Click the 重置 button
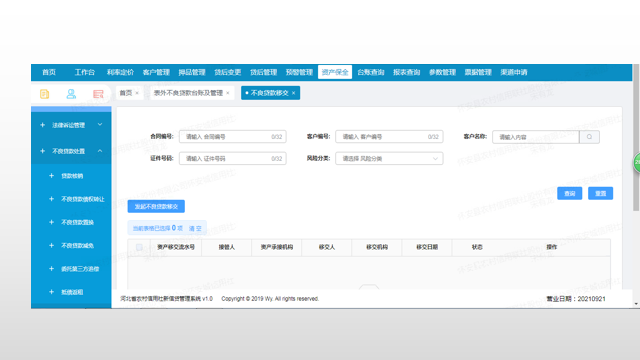Screen dimensions: 640x360 (x=600, y=193)
